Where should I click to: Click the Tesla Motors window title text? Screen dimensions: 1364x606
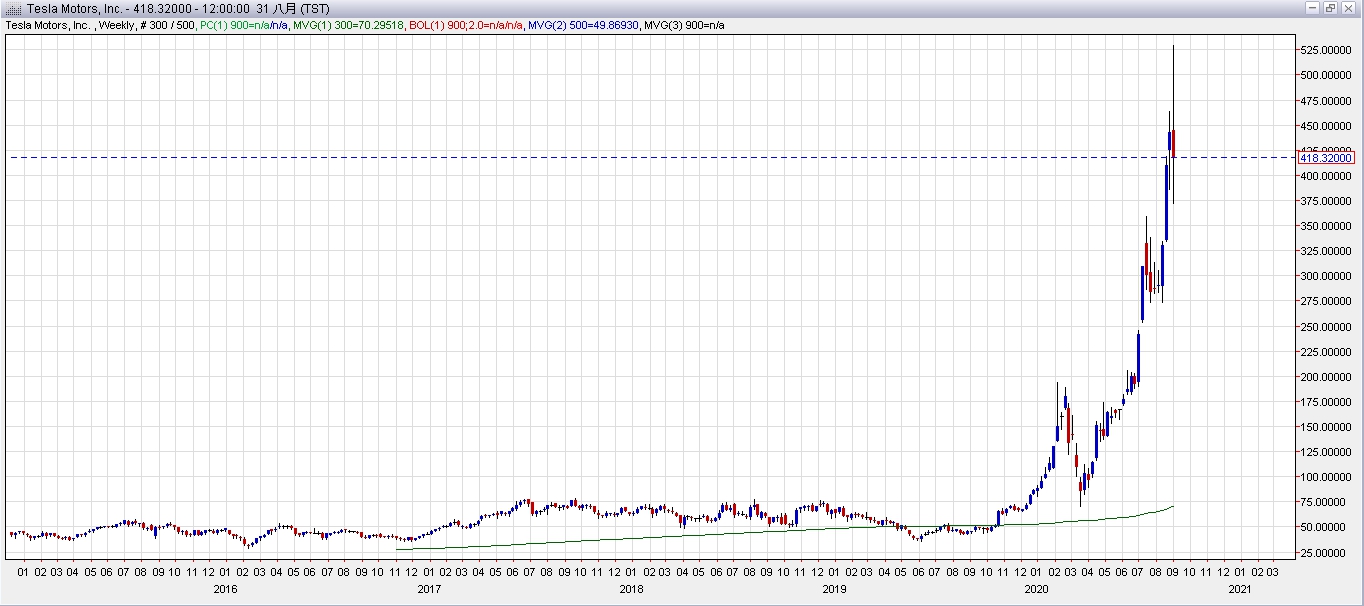[x=178, y=8]
